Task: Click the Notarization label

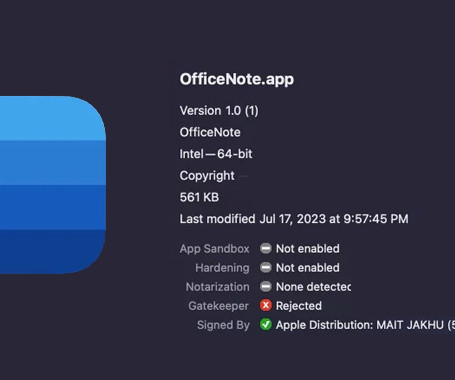Action: point(218,287)
